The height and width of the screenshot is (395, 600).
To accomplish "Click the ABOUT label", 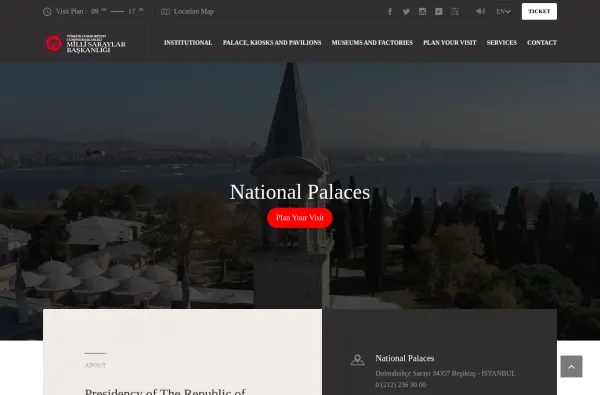I will (x=95, y=365).
